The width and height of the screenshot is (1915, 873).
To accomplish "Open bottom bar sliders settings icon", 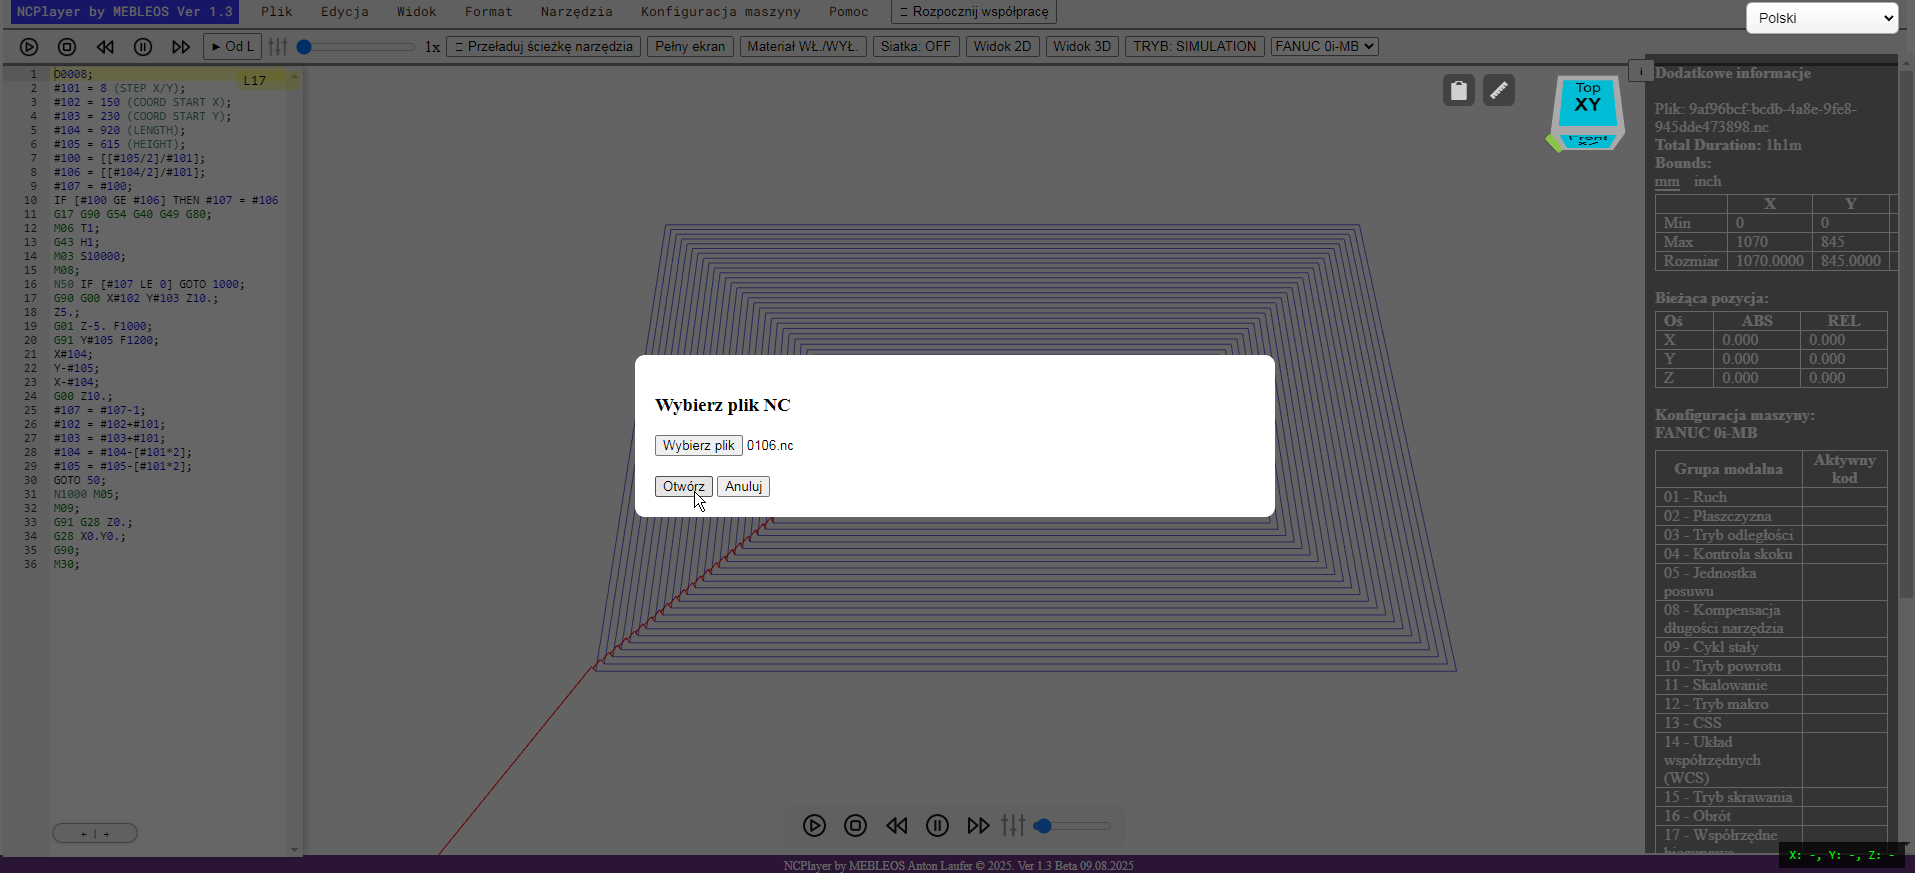I will pyautogui.click(x=1013, y=826).
